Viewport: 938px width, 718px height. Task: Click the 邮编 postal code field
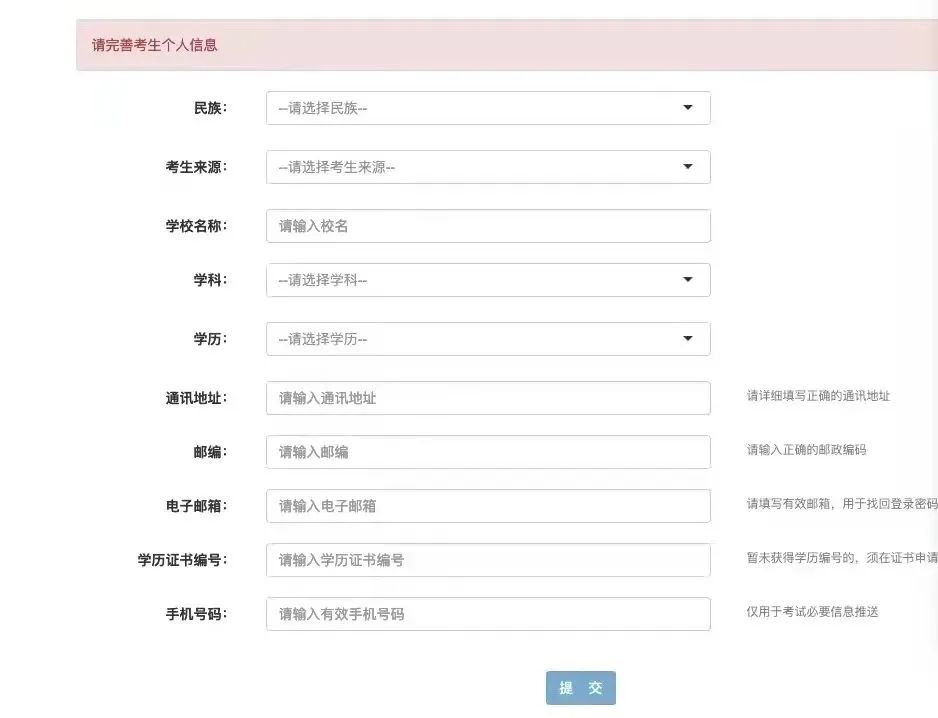point(487,451)
